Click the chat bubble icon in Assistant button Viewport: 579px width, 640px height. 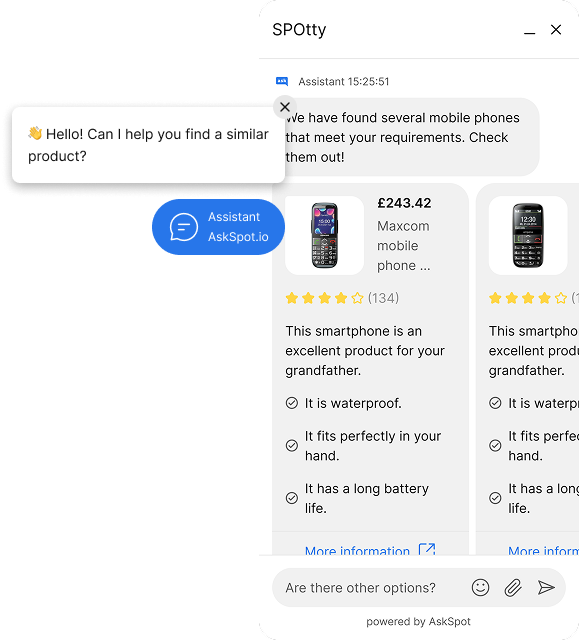(x=184, y=227)
